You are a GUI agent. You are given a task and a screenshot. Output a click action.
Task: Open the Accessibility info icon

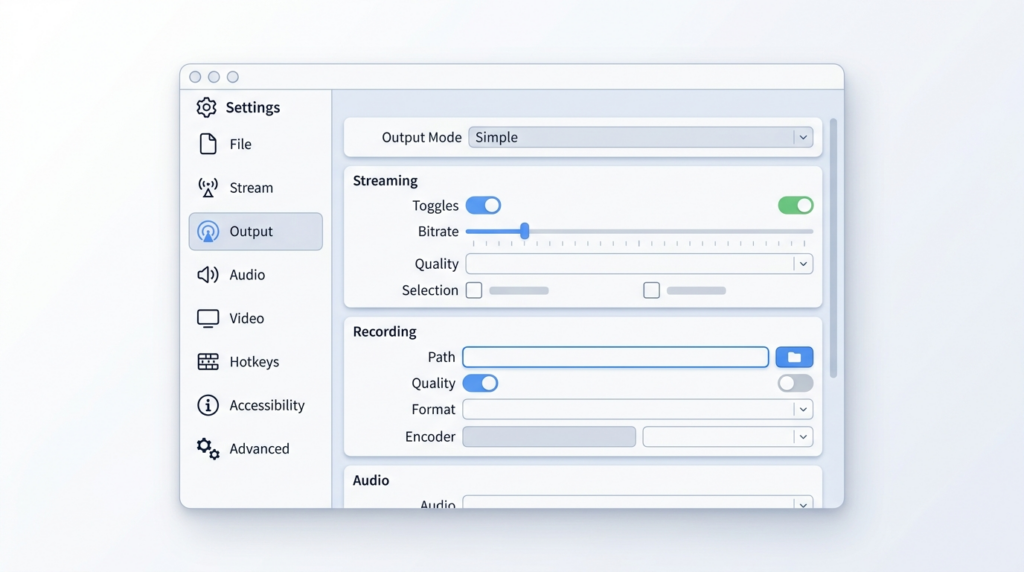pos(208,405)
